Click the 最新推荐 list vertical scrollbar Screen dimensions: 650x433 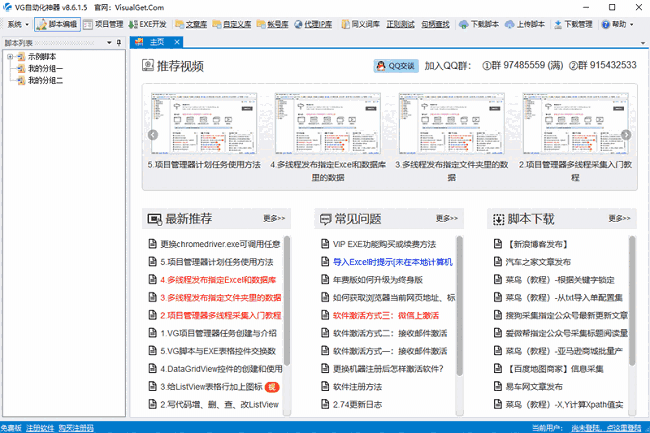[x=287, y=320]
